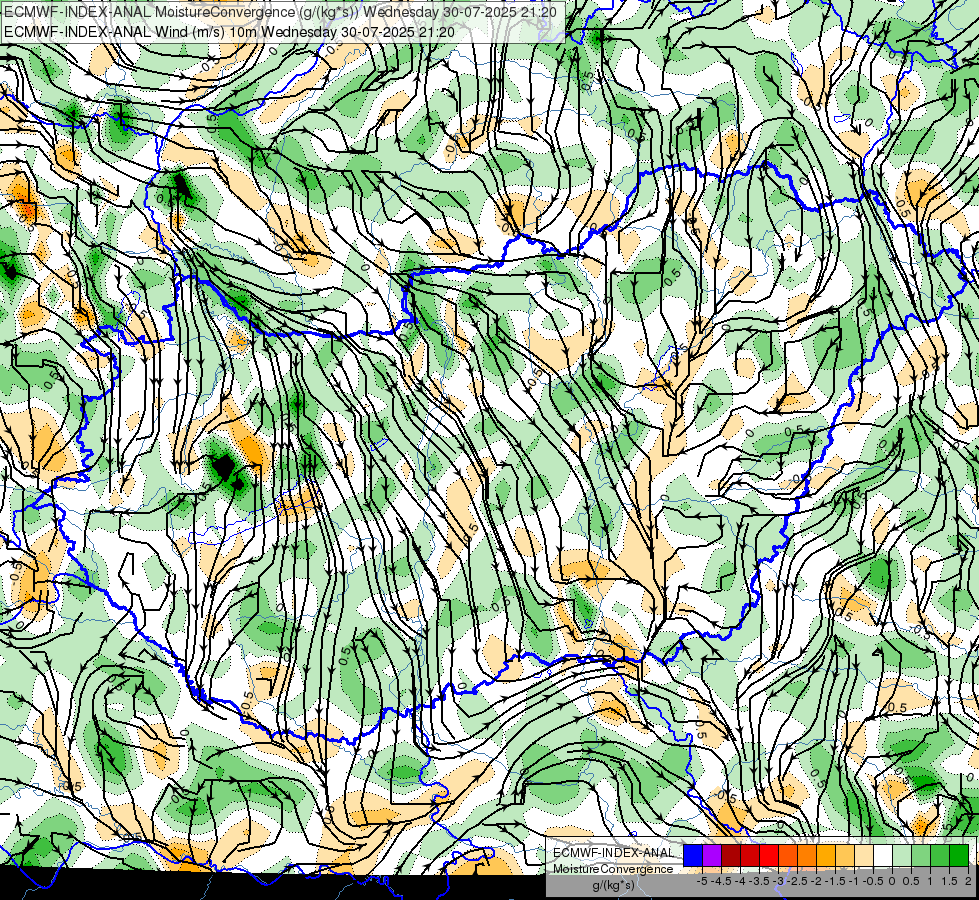The height and width of the screenshot is (900, 979).
Task: Click the -4 legend tick label
Action: [x=741, y=881]
